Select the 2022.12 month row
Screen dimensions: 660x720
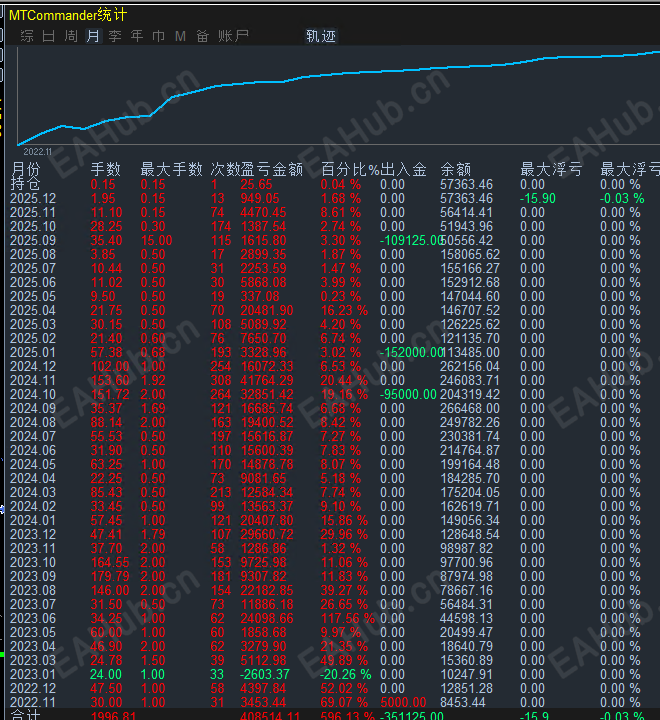pos(330,688)
